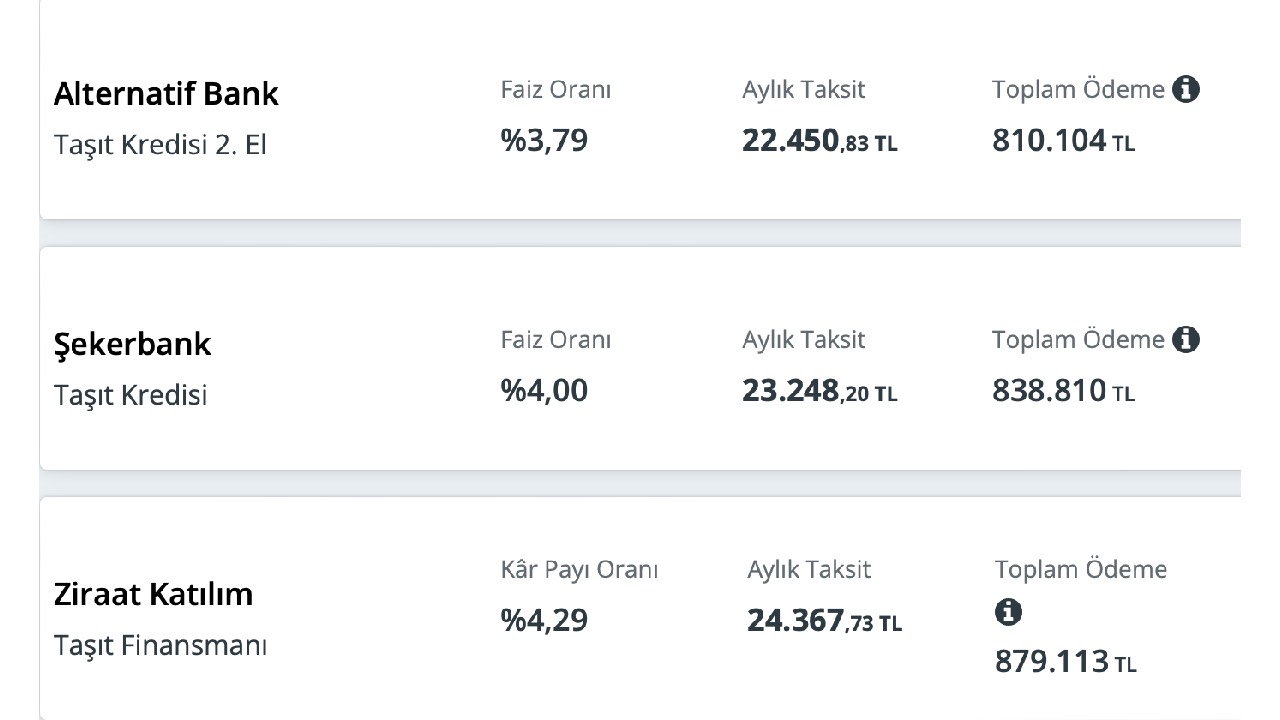The image size is (1280, 720).
Task: Click the Ziraat Katılım Toplam Ödeme info icon
Action: 1008,612
